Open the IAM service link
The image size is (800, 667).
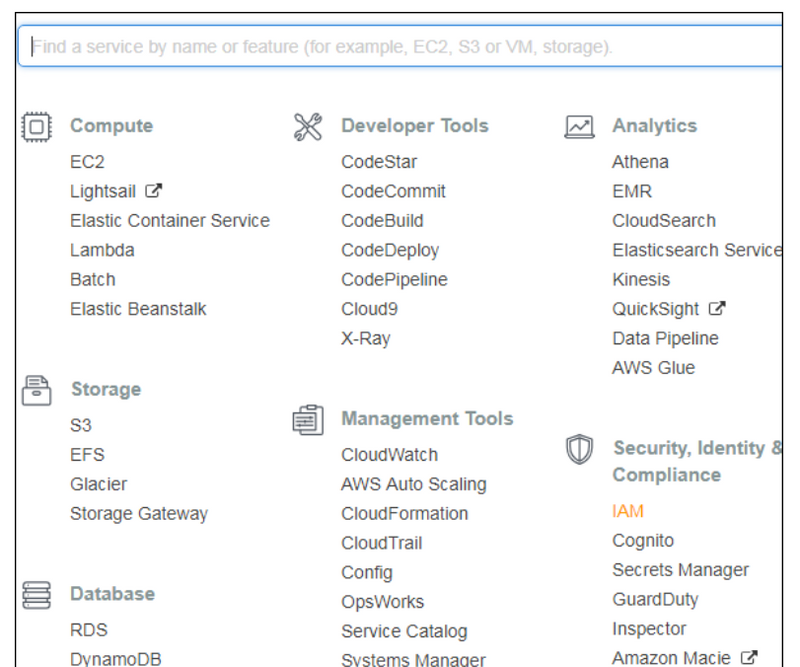[x=628, y=511]
